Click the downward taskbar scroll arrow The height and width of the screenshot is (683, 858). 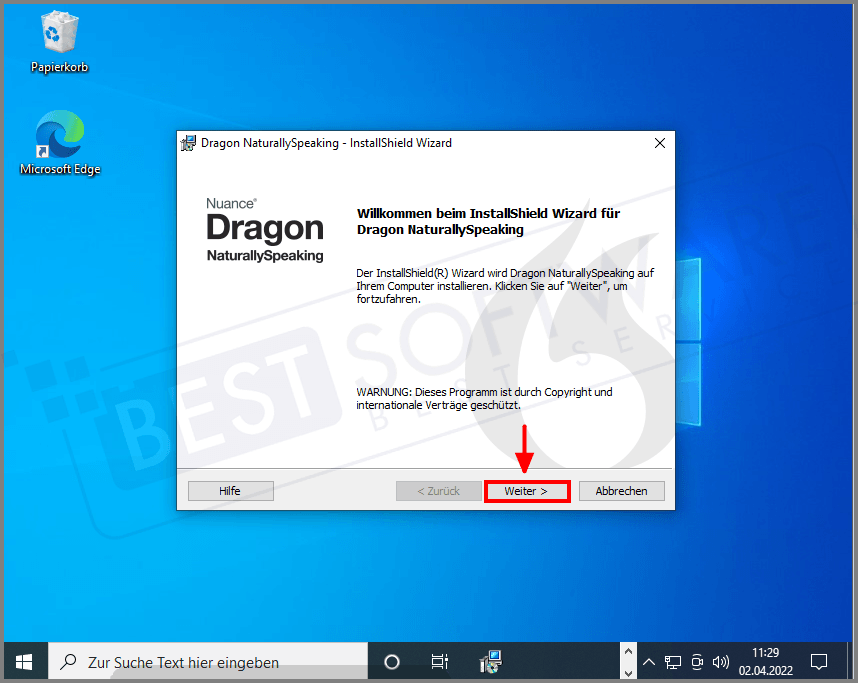(629, 673)
